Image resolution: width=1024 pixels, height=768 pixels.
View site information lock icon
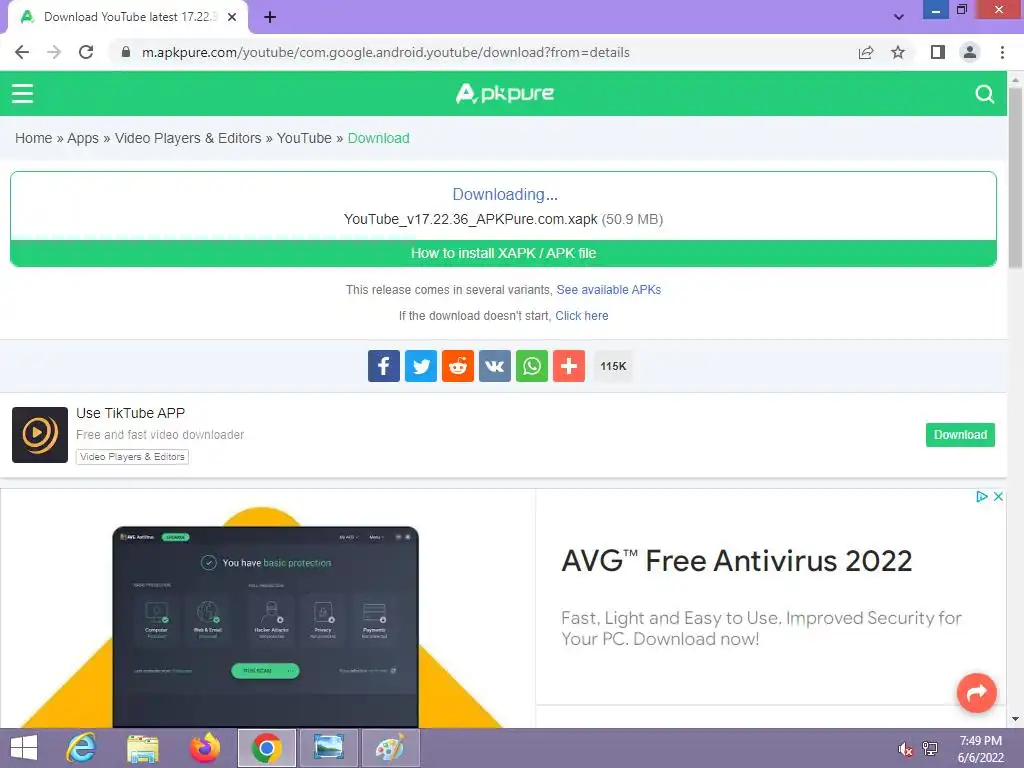pos(126,52)
